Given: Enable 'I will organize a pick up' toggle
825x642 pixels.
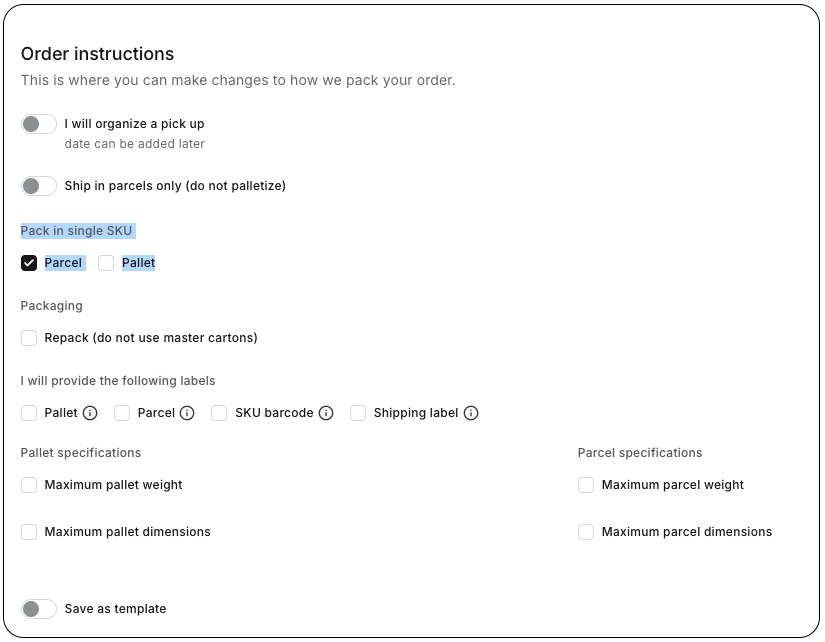Looking at the screenshot, I should click(39, 124).
